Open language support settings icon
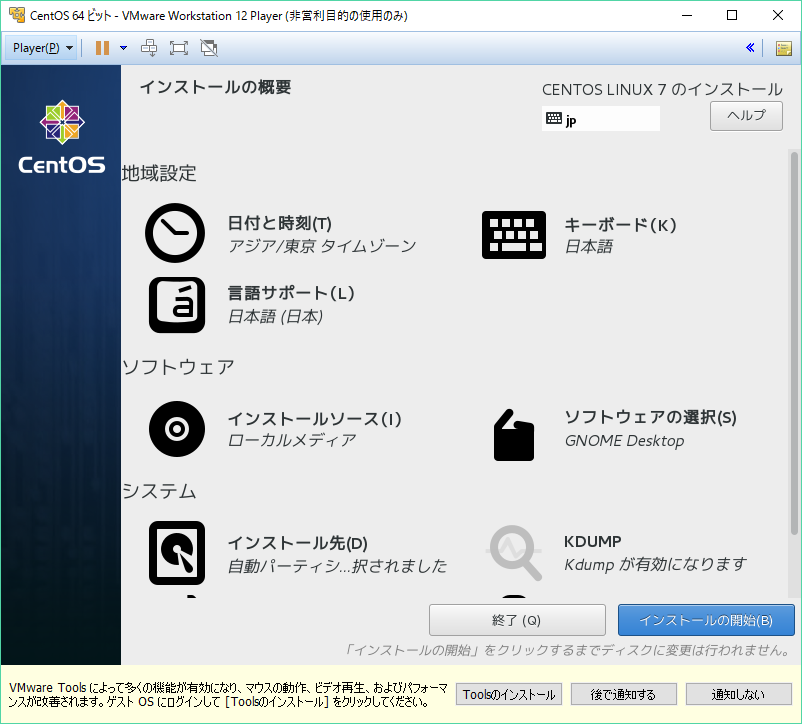The height and width of the screenshot is (724, 802). click(x=177, y=305)
